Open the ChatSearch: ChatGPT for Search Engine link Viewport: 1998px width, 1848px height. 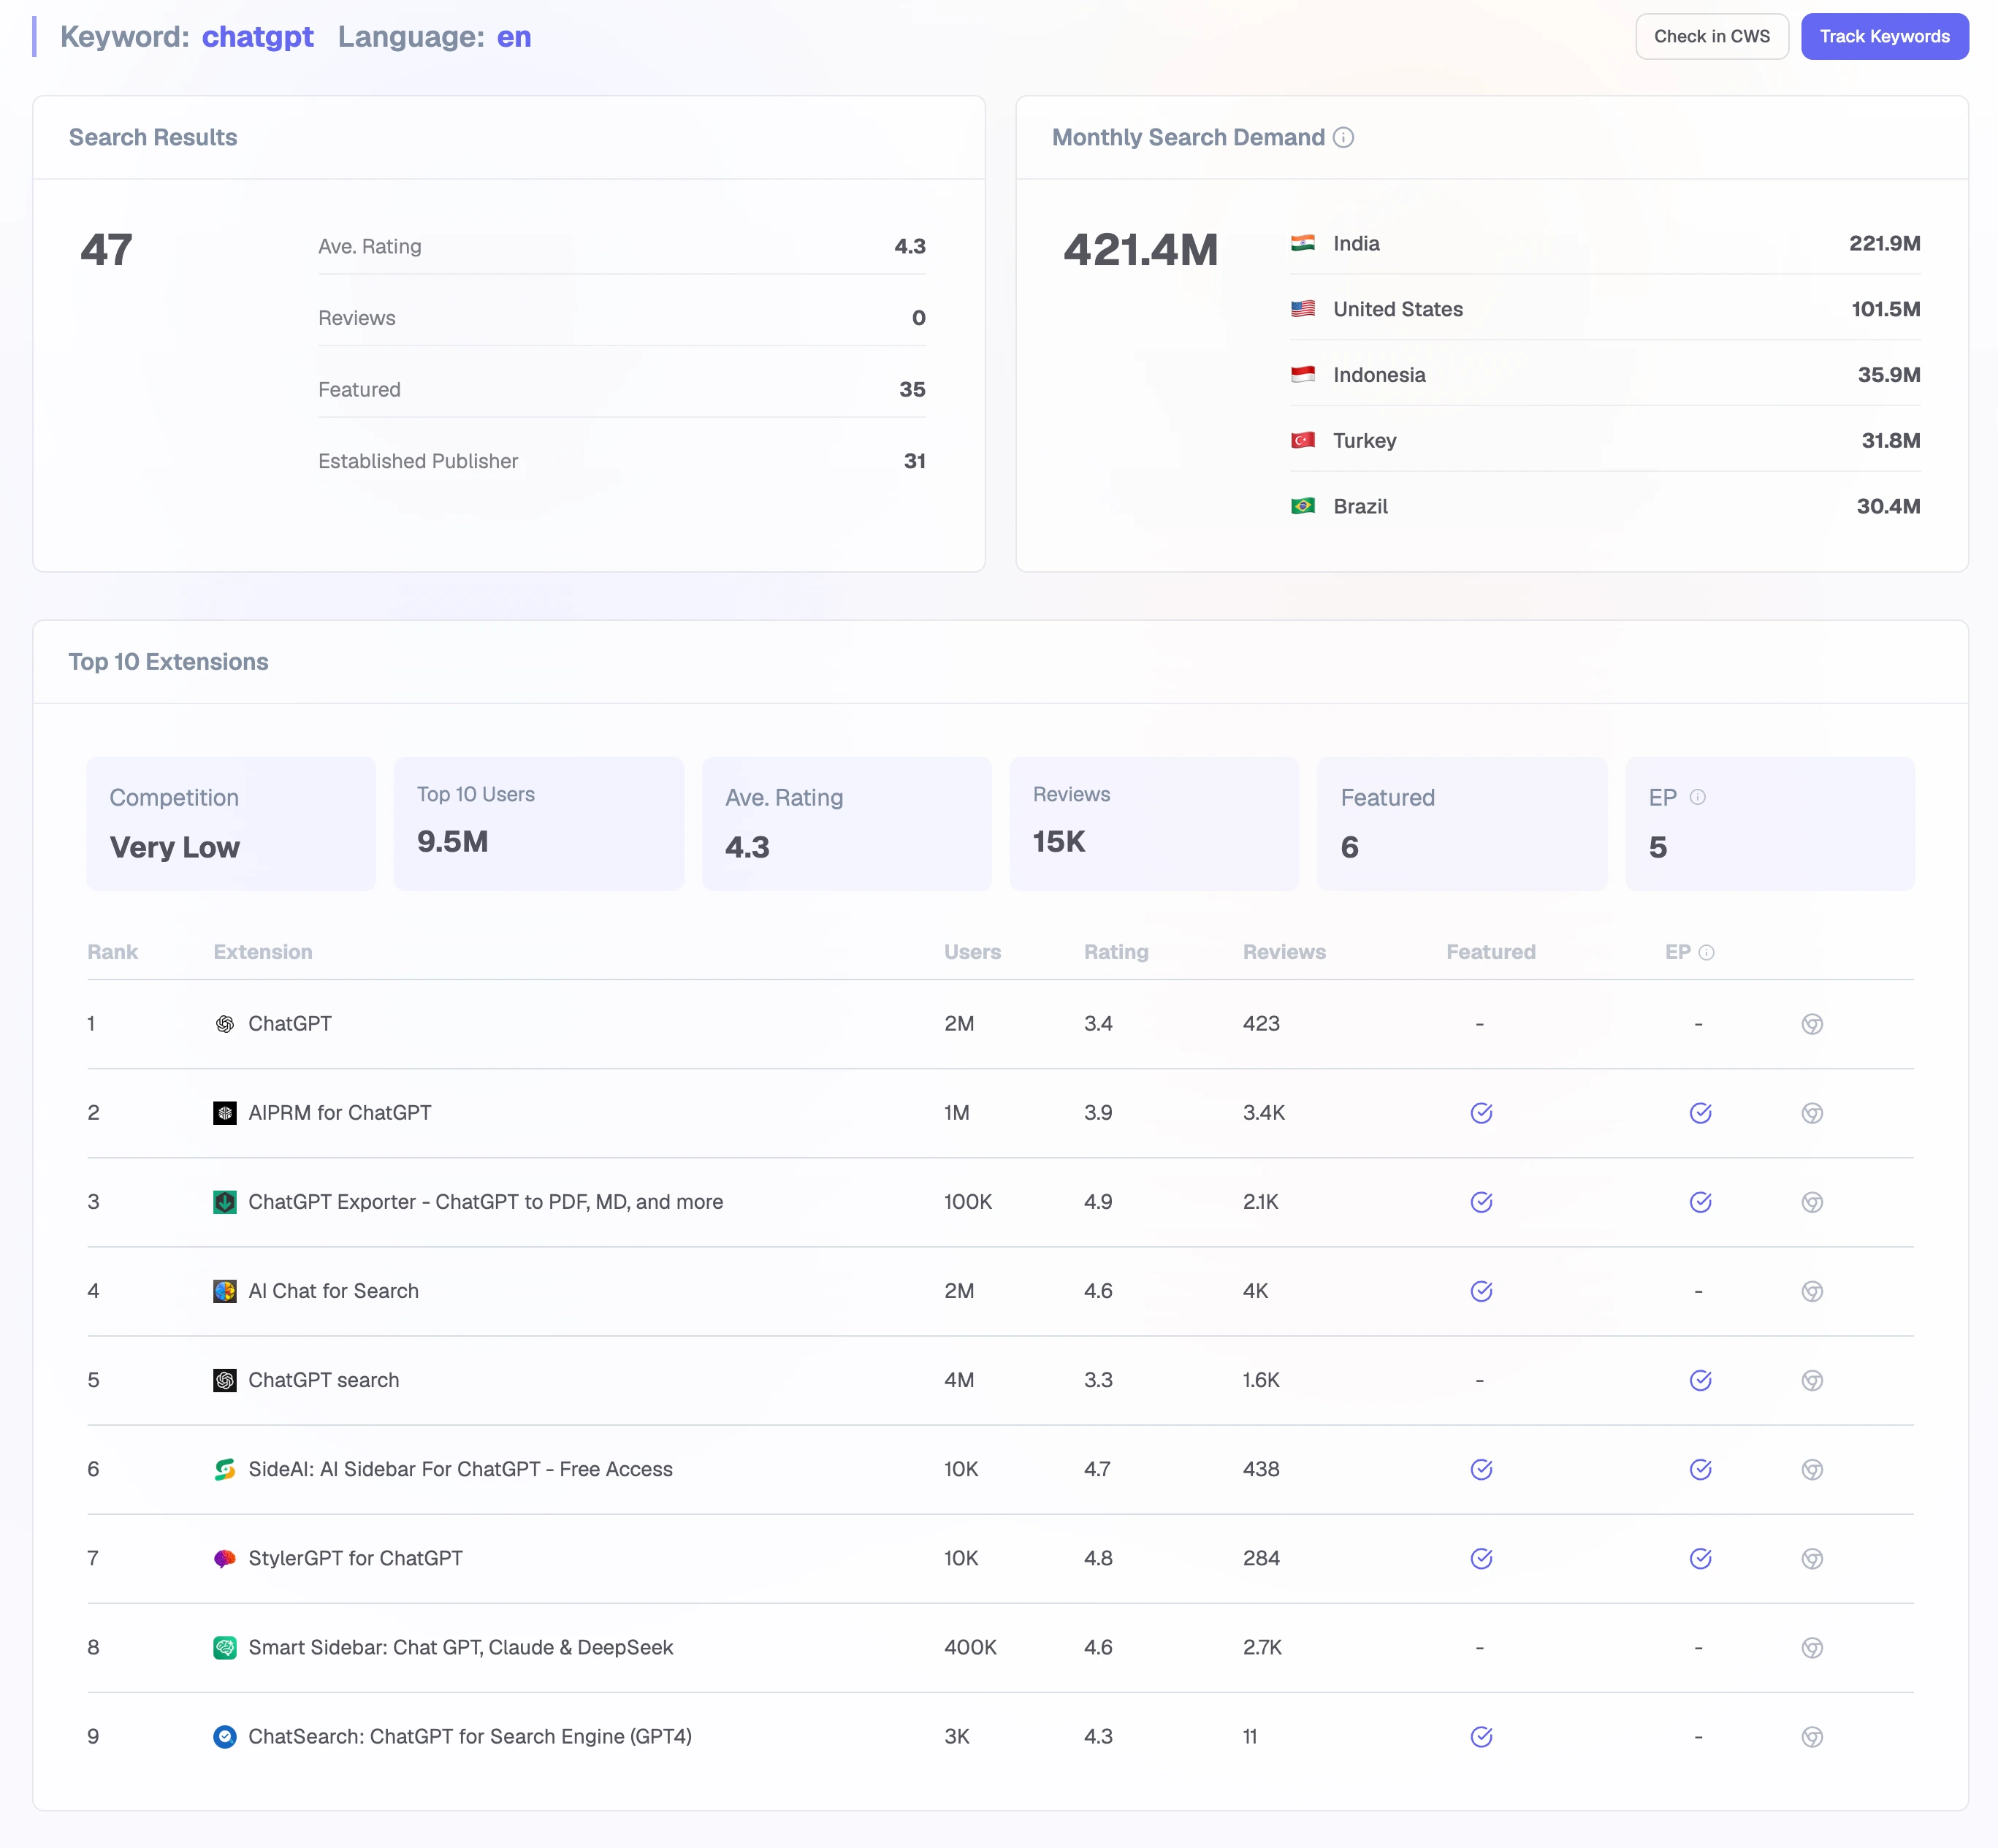pyautogui.click(x=470, y=1737)
